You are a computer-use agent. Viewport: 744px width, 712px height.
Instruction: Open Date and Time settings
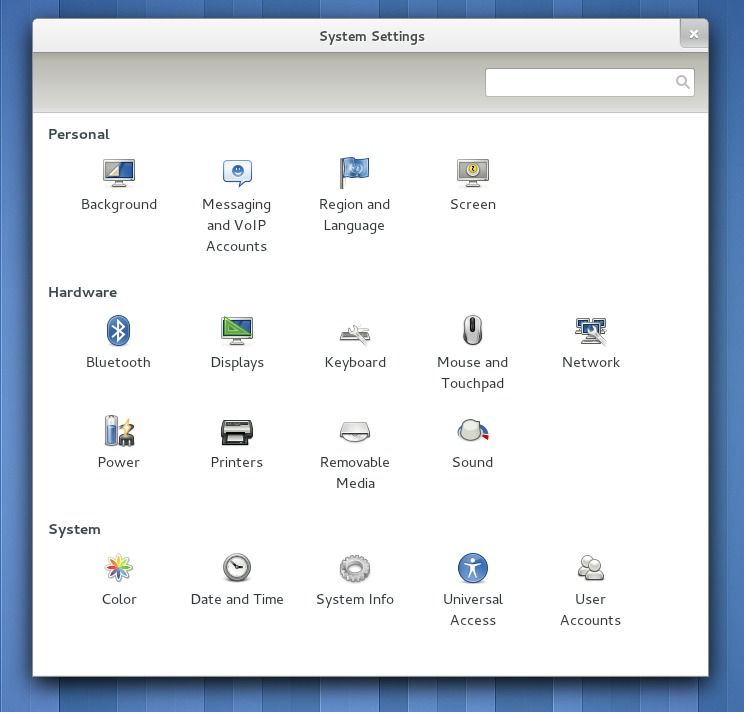click(237, 568)
